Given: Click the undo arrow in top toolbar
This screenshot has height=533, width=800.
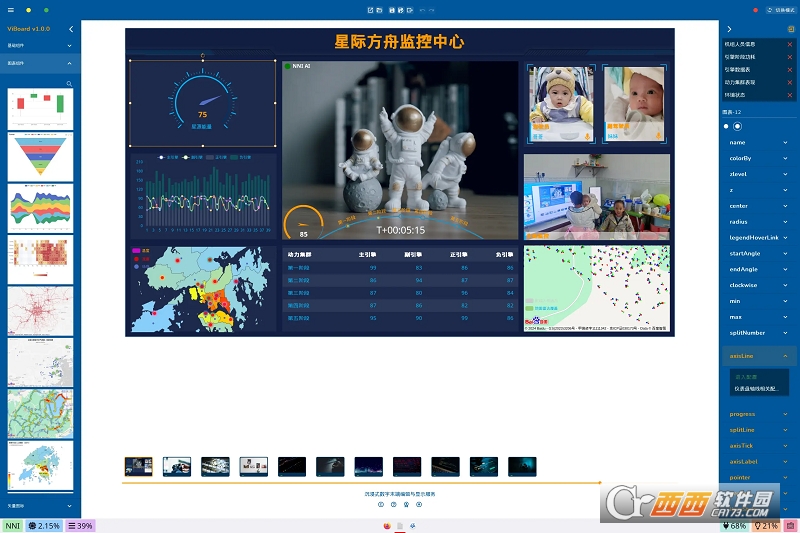Looking at the screenshot, I should click(422, 10).
